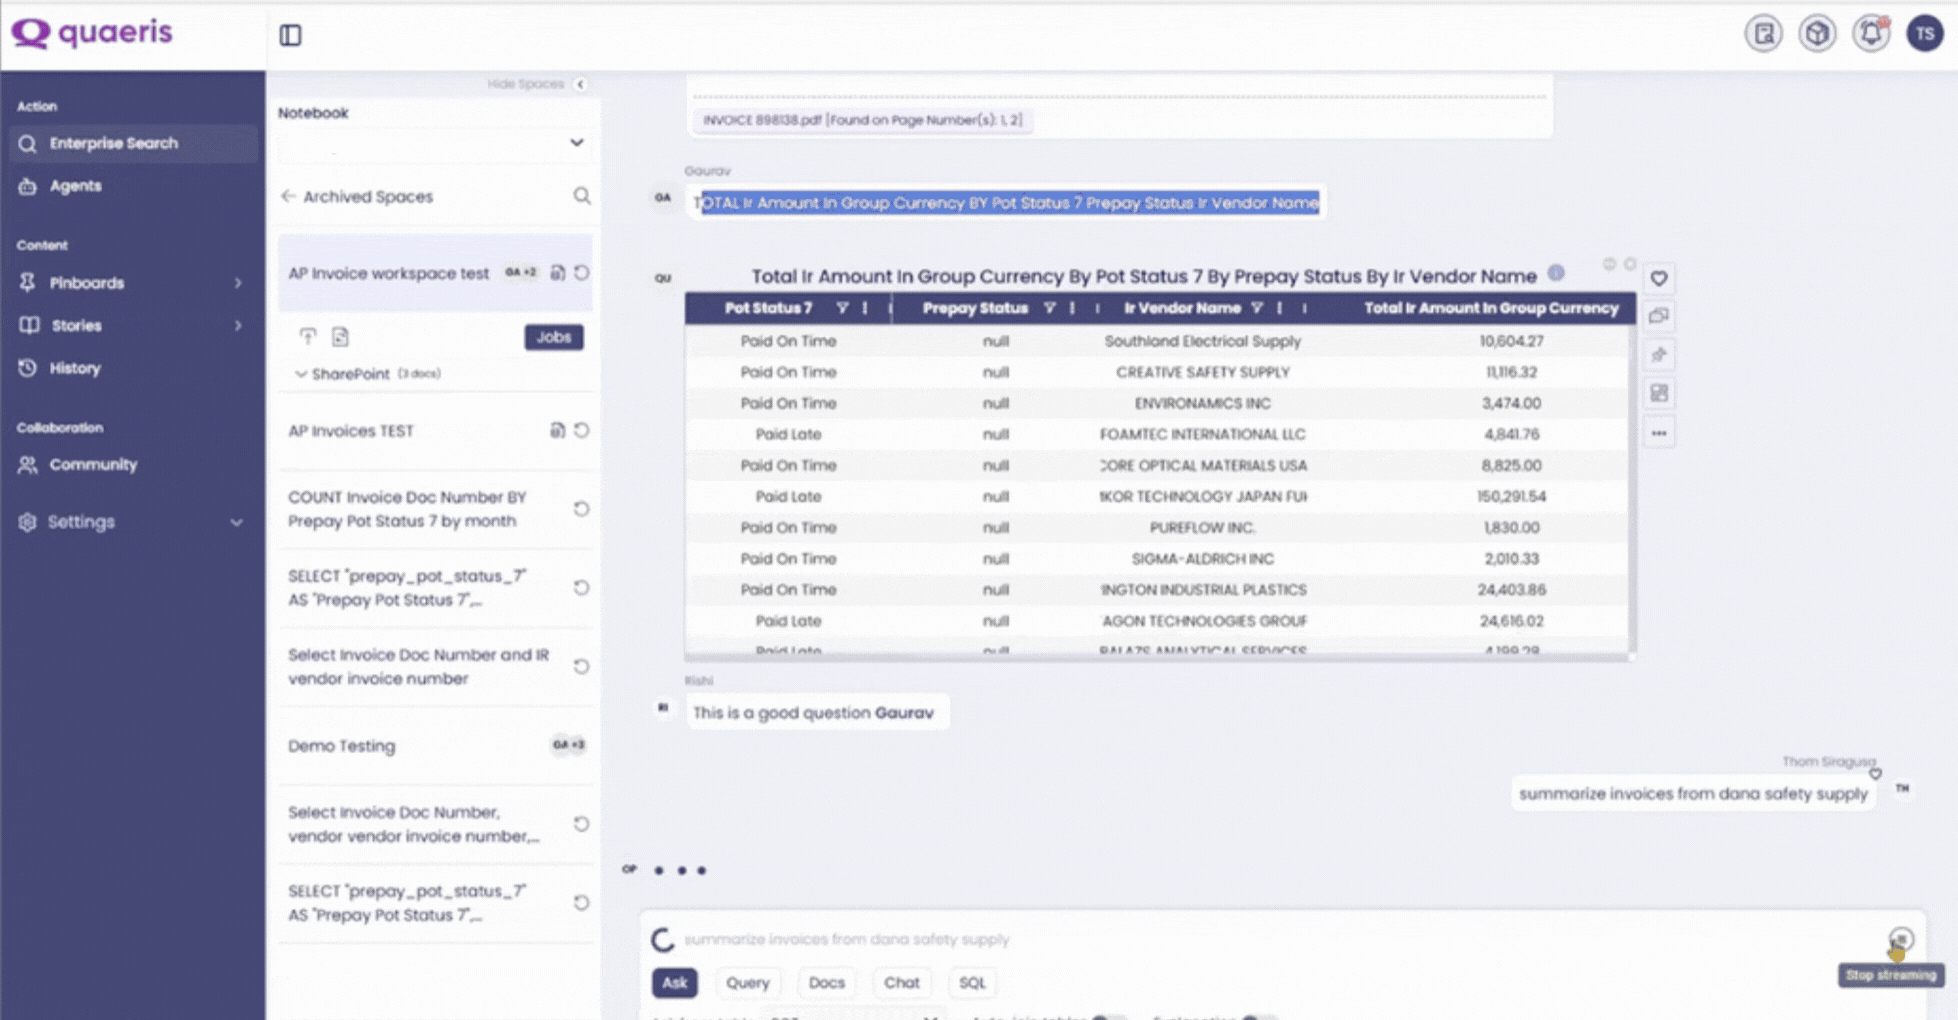Collapse the Hide Spaces panel arrow
The width and height of the screenshot is (1958, 1020).
click(x=581, y=84)
